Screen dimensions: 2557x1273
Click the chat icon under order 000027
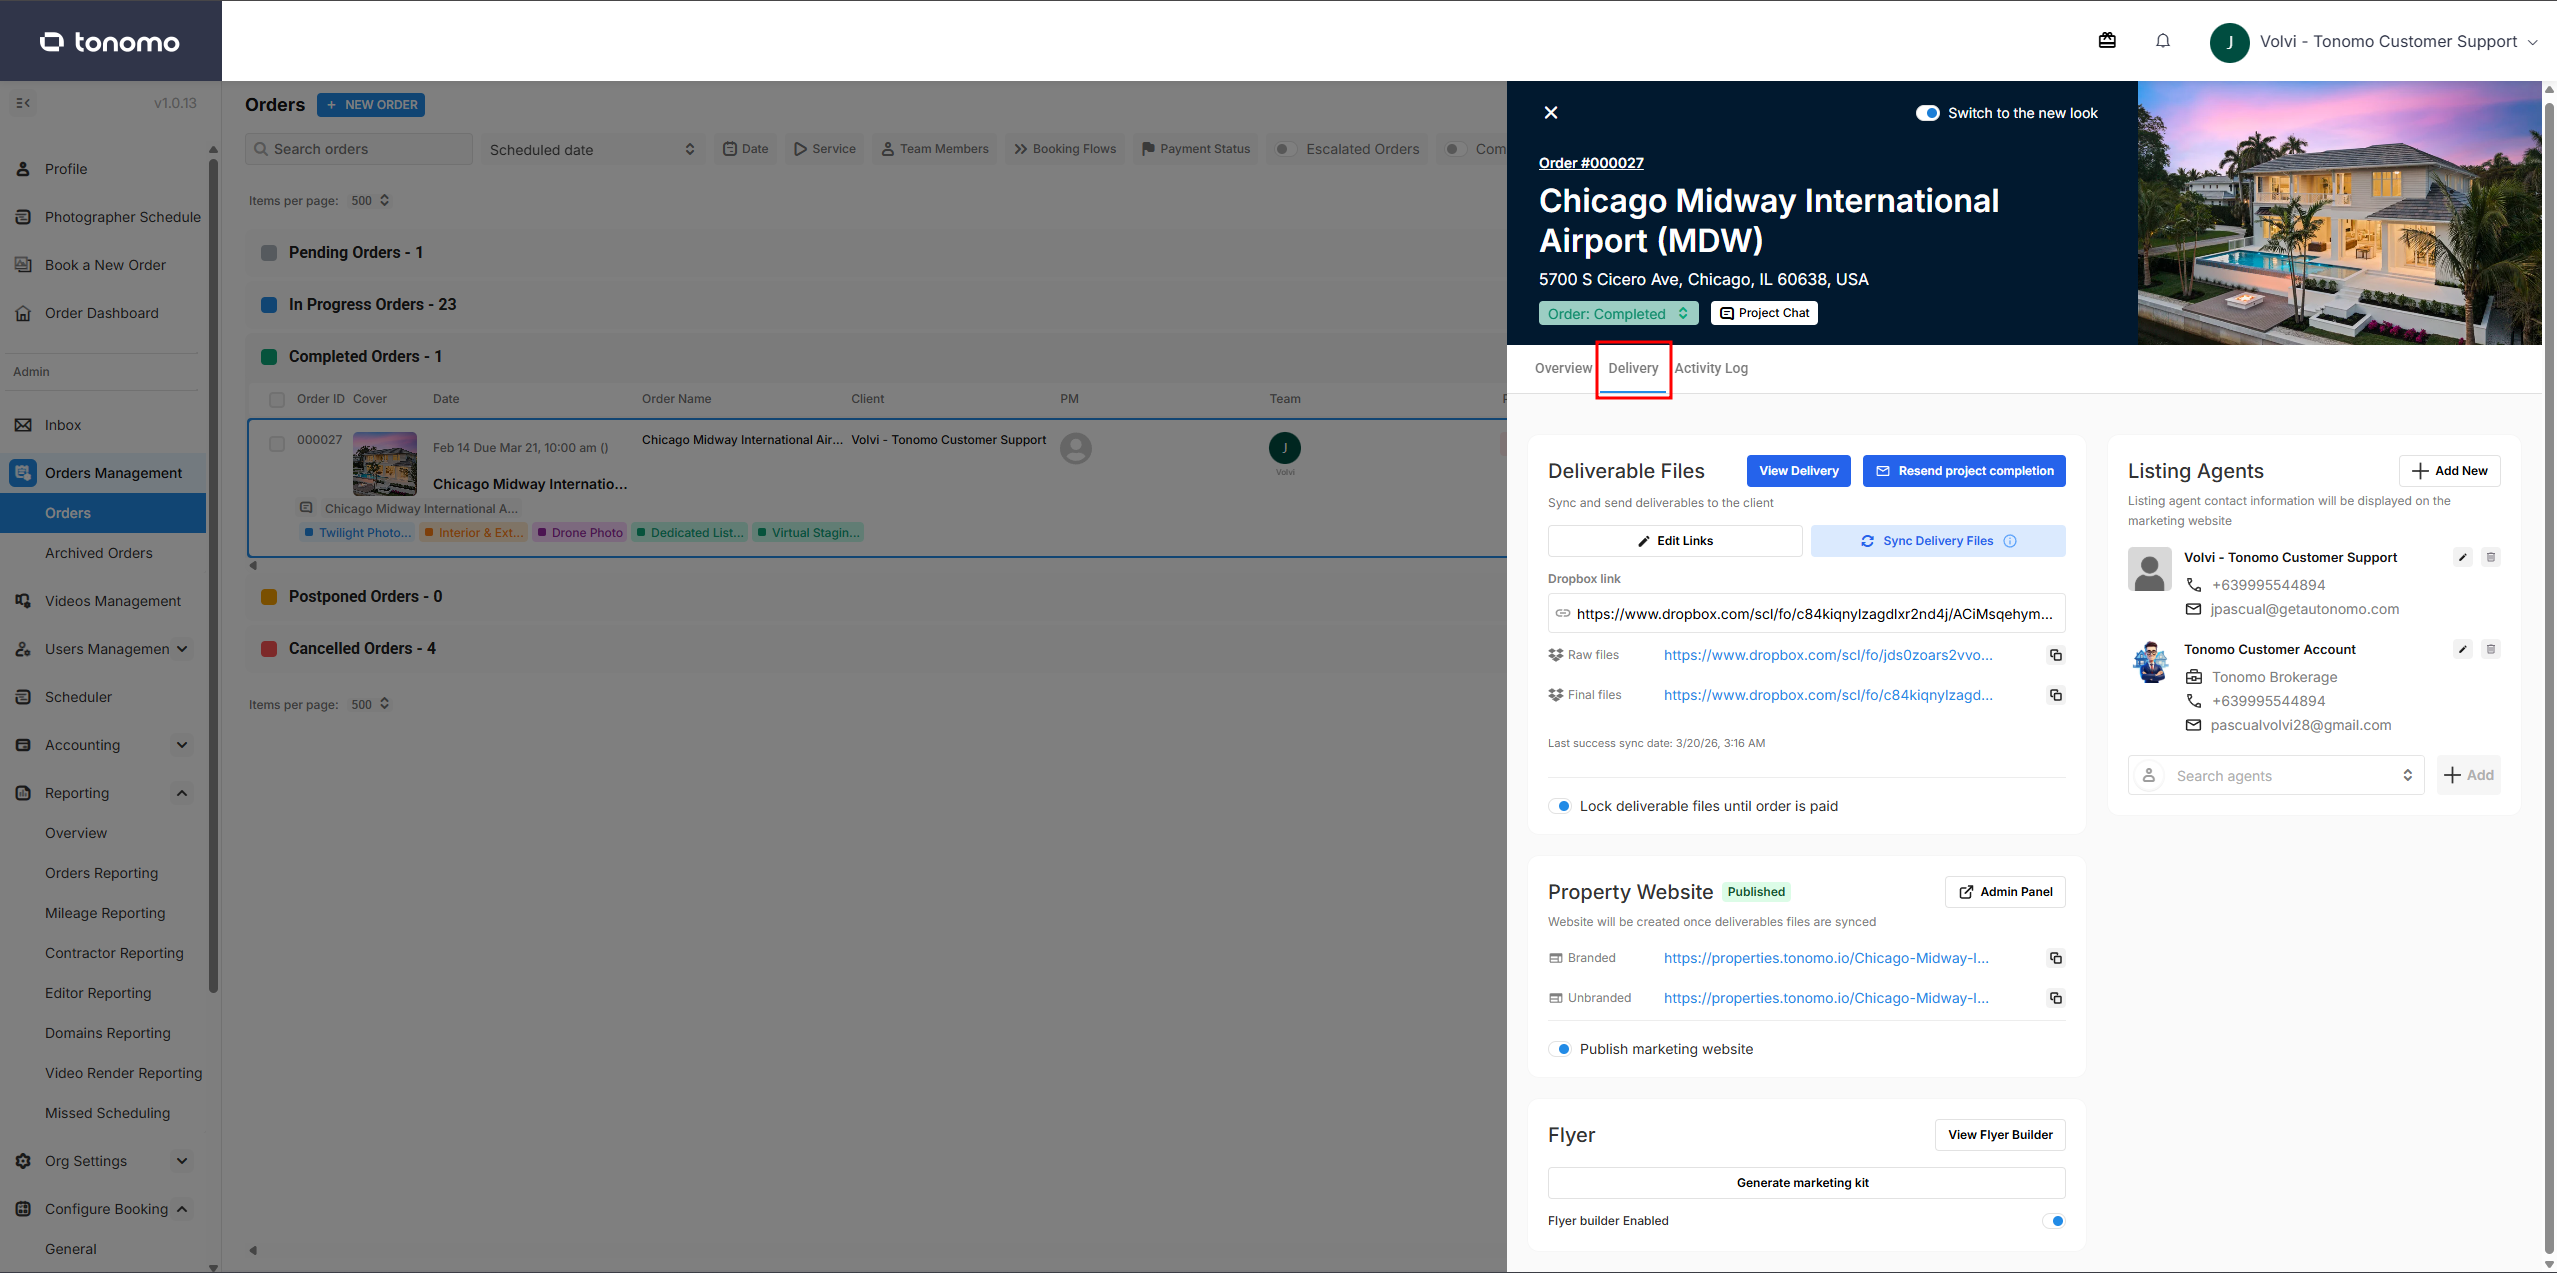(x=306, y=508)
